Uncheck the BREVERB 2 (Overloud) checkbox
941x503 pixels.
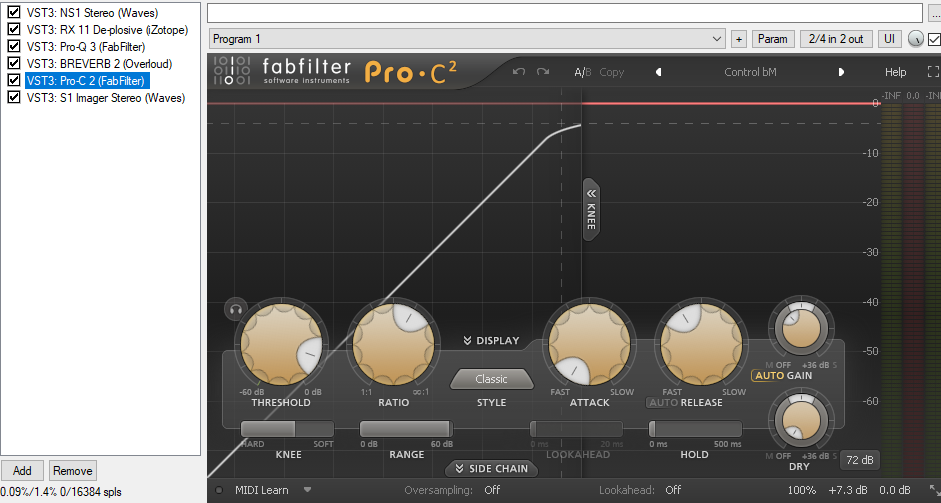pyautogui.click(x=14, y=63)
